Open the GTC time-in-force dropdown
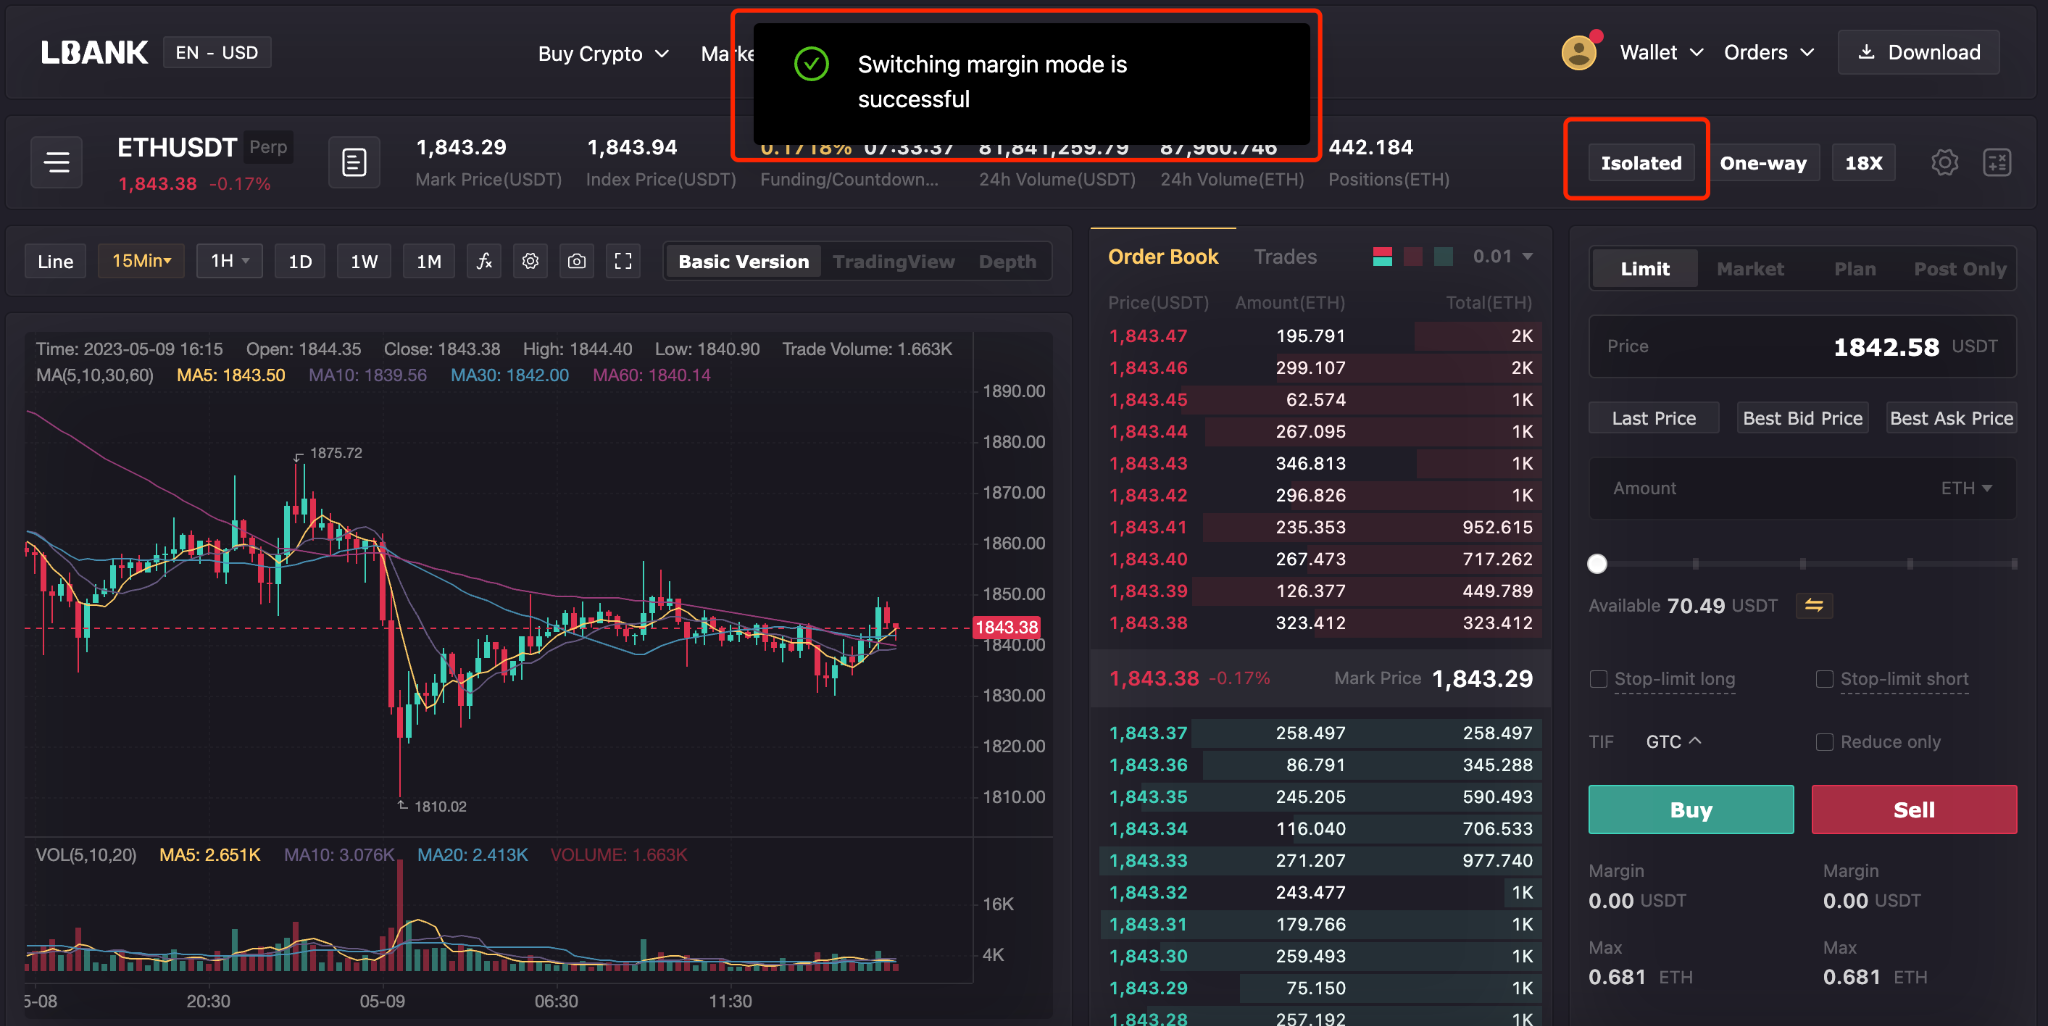Viewport: 2048px width, 1026px height. click(x=1673, y=742)
